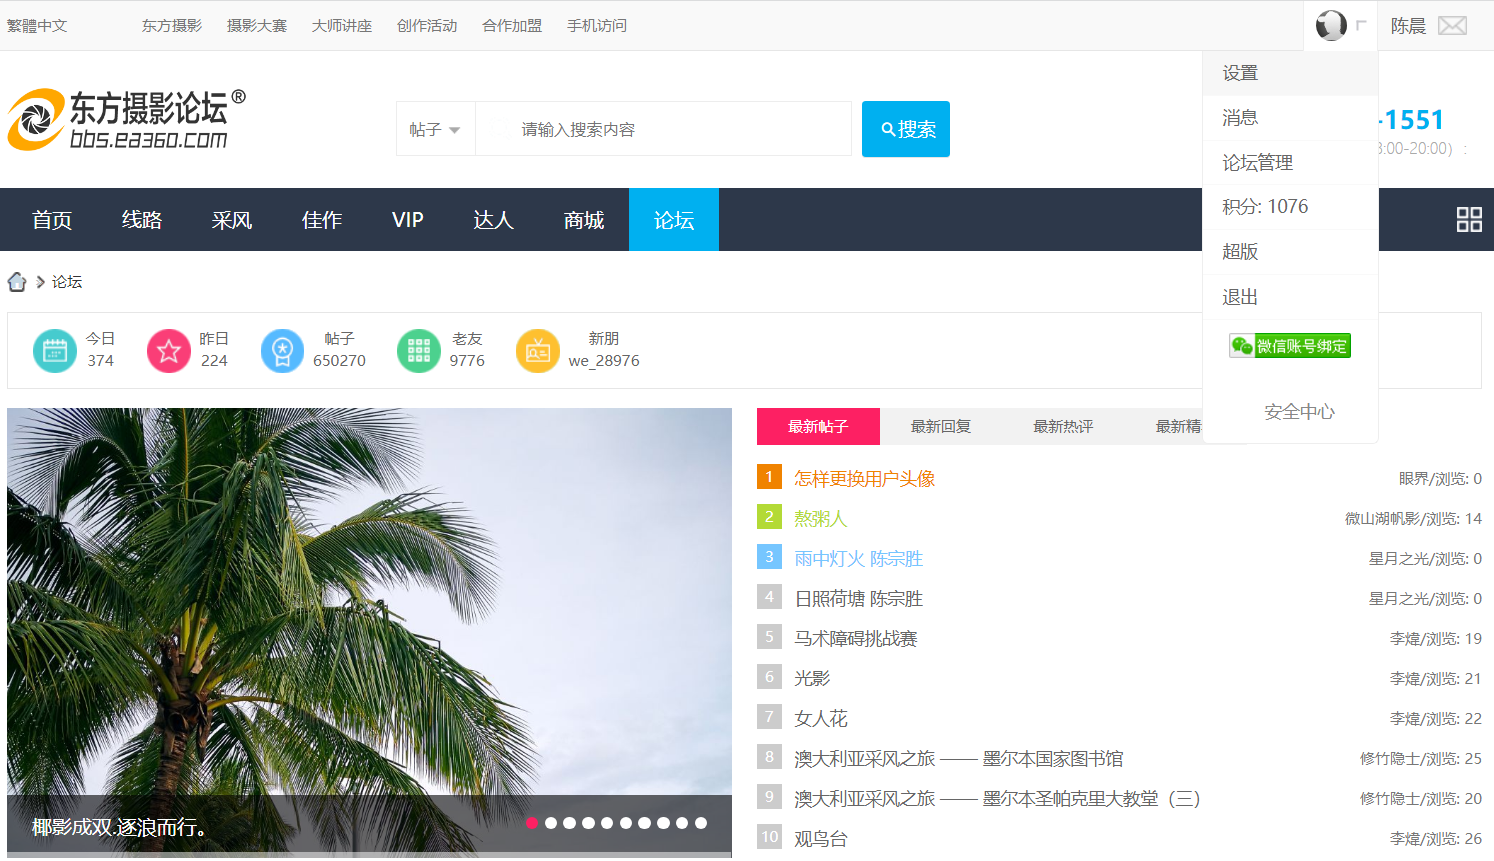Click the old friends green grid icon

(x=418, y=351)
